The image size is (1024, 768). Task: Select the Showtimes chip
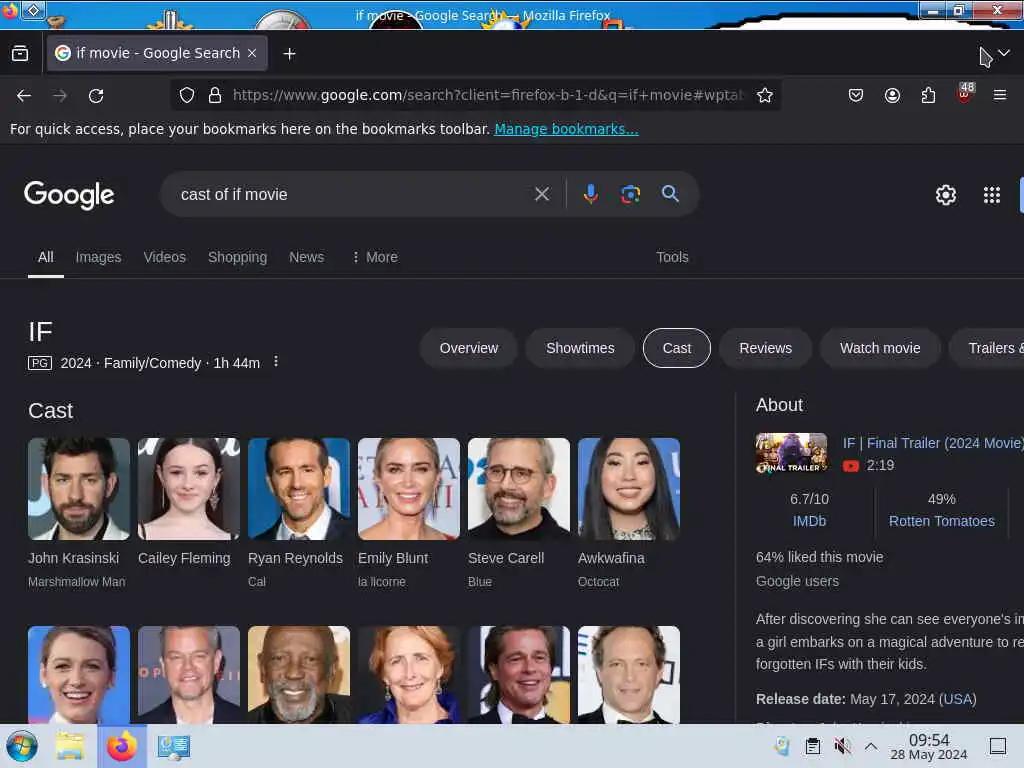pos(580,348)
